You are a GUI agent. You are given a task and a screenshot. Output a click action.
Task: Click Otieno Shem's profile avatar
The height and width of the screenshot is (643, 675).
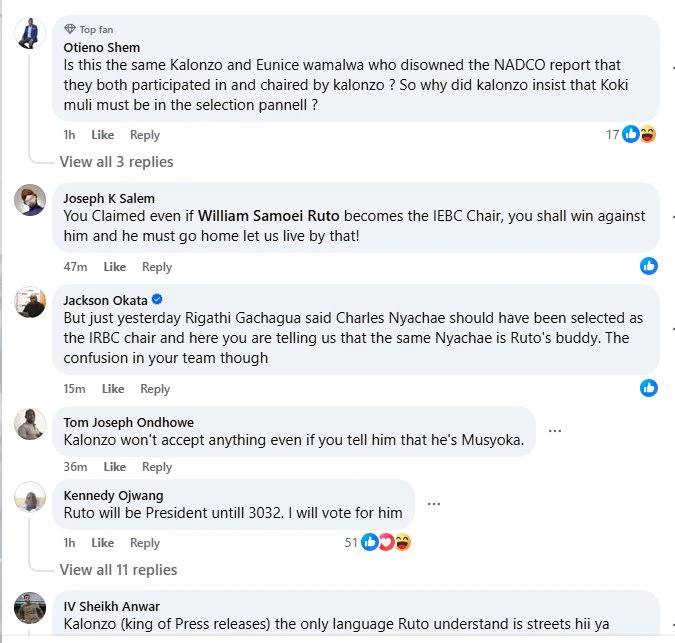click(x=29, y=34)
